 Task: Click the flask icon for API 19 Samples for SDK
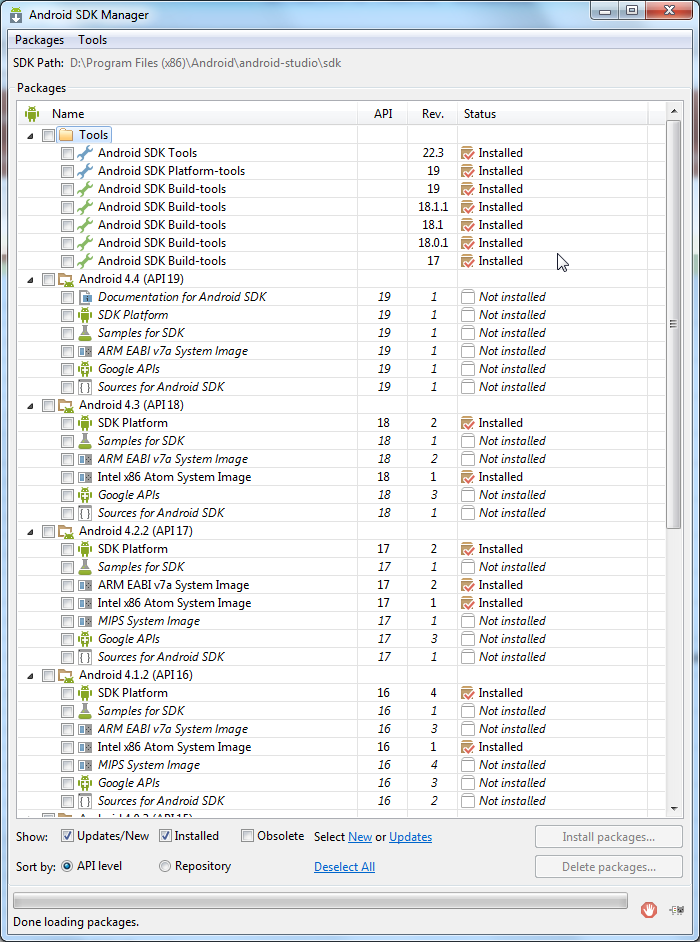click(x=85, y=333)
